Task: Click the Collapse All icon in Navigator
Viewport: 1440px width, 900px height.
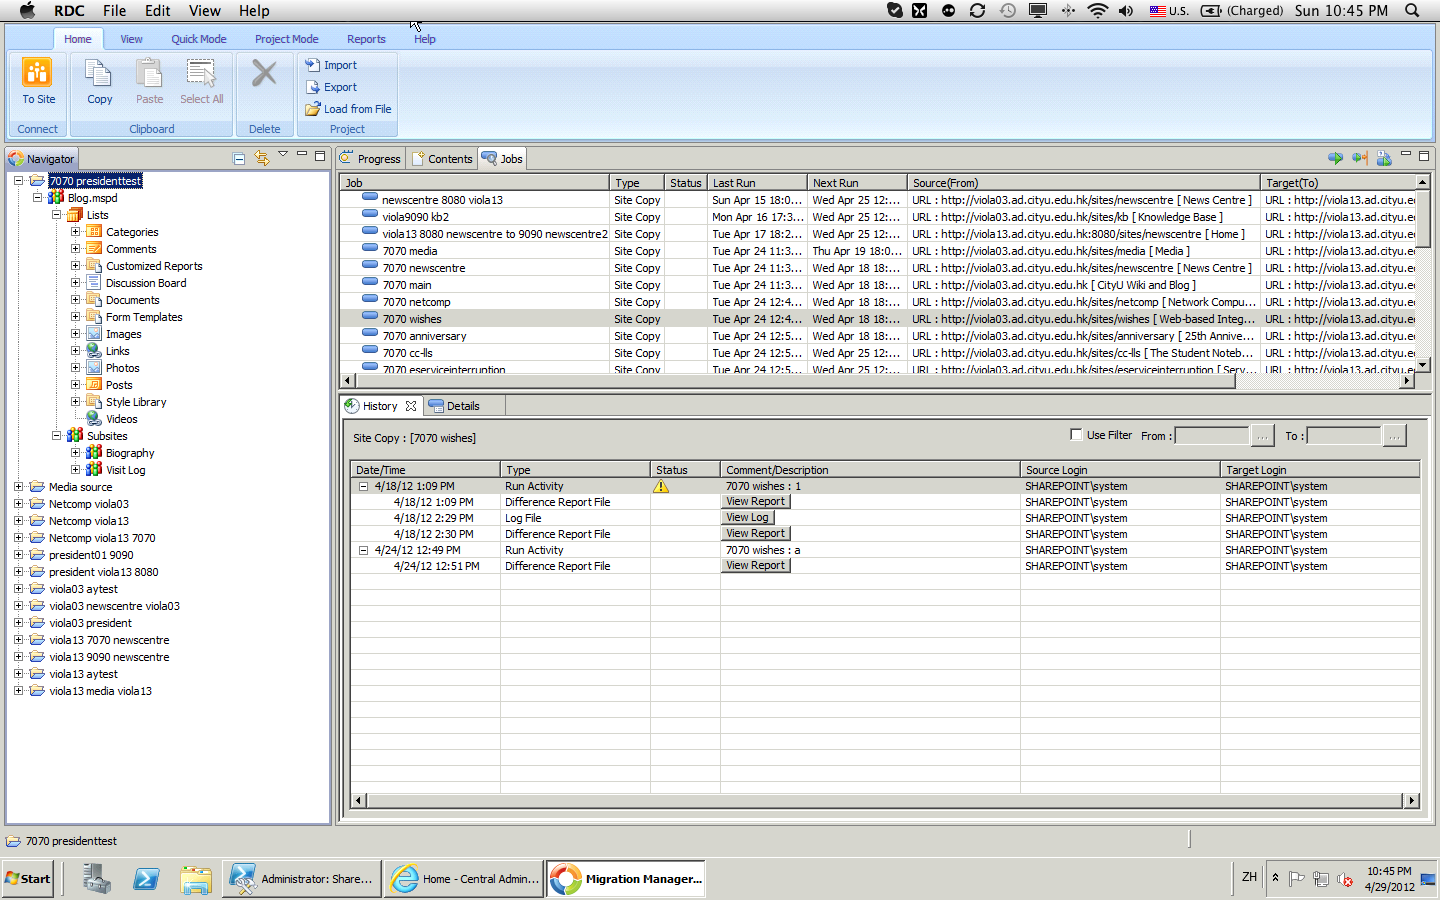Action: [x=239, y=158]
